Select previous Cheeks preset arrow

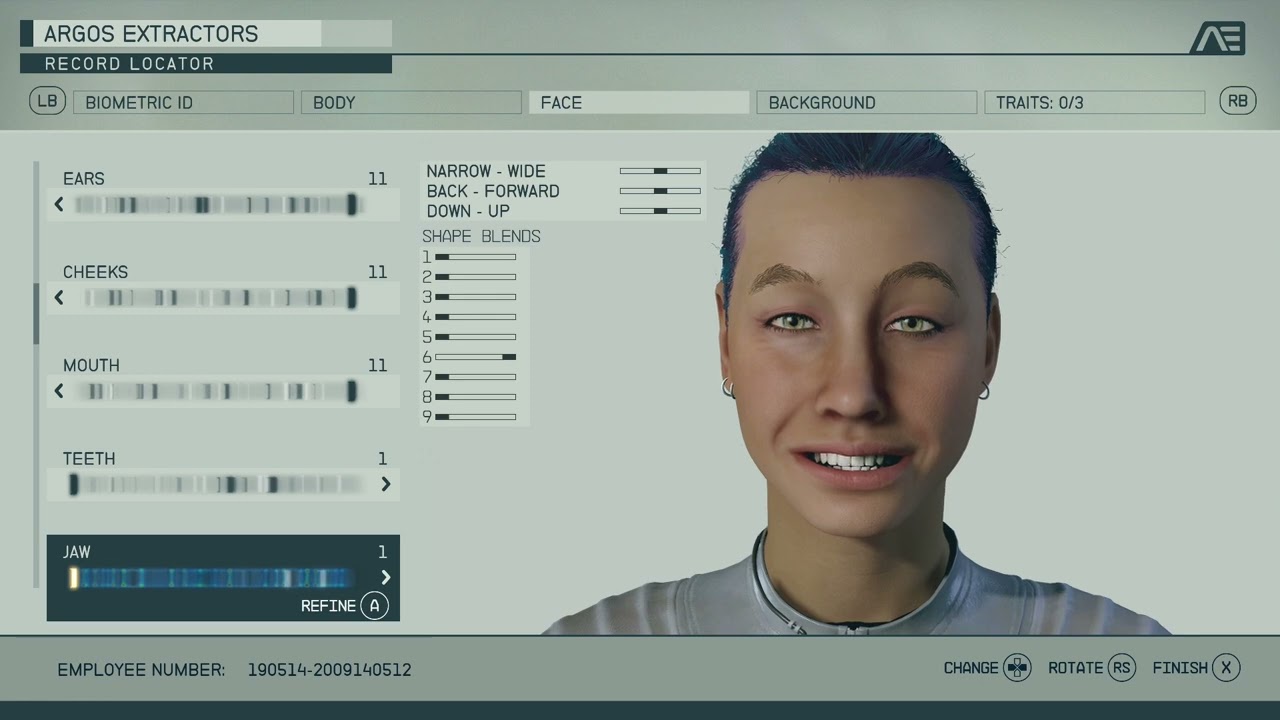pyautogui.click(x=59, y=297)
